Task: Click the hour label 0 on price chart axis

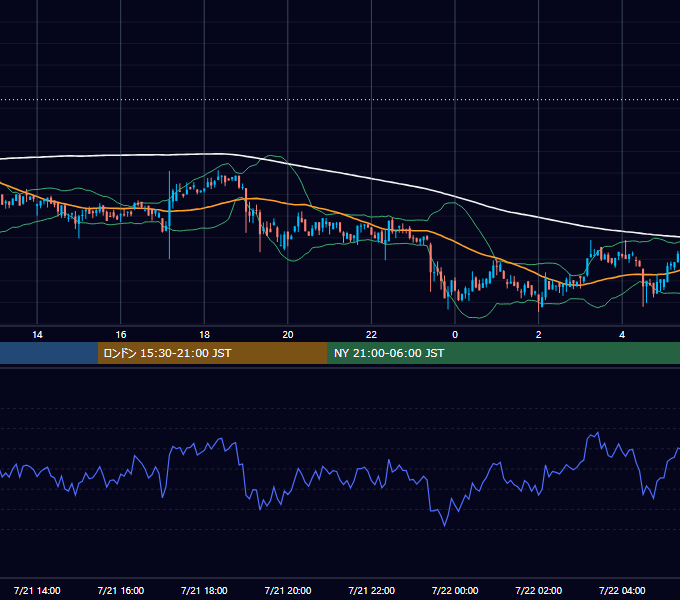Action: 455,335
